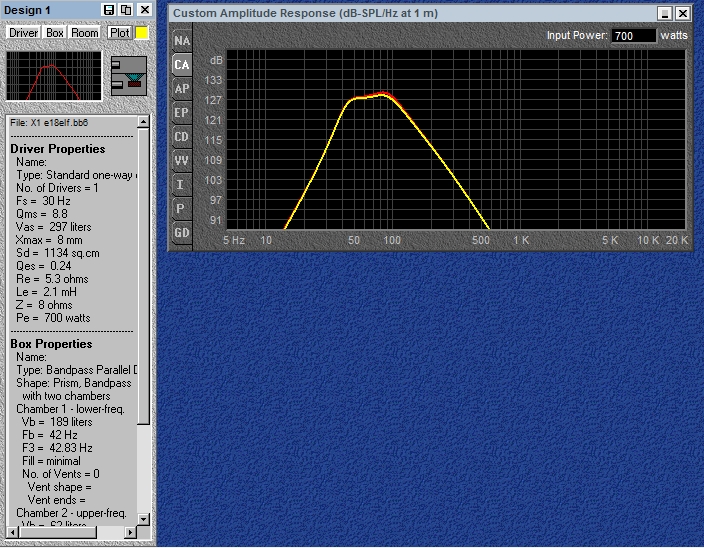The height and width of the screenshot is (548, 704).
Task: Click the 'Vas = 297 liters' value
Action: 53,227
